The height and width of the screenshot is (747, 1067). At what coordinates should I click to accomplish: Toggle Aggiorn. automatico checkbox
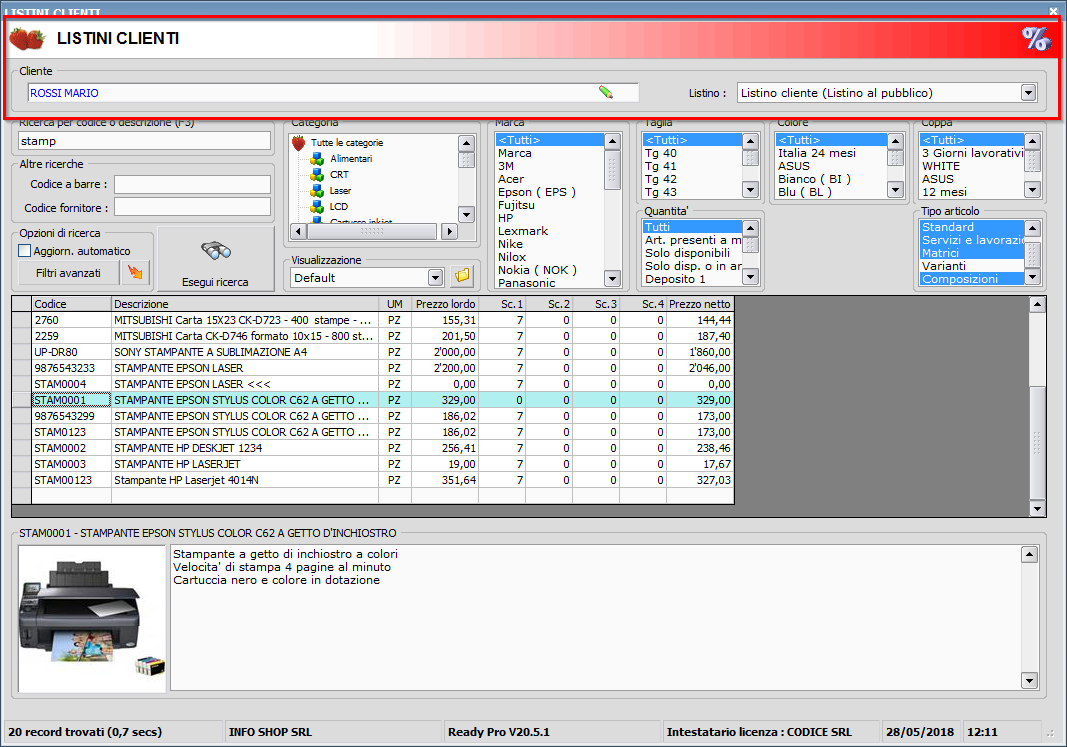(x=25, y=250)
